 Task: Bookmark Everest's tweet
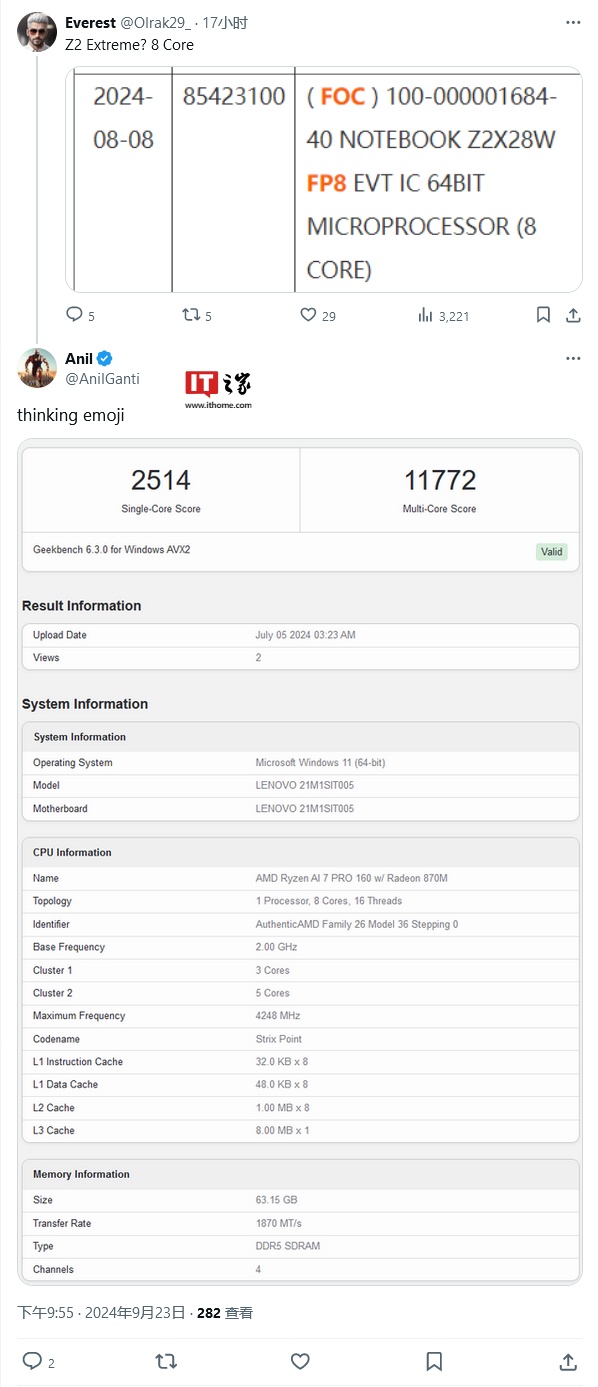(x=543, y=315)
